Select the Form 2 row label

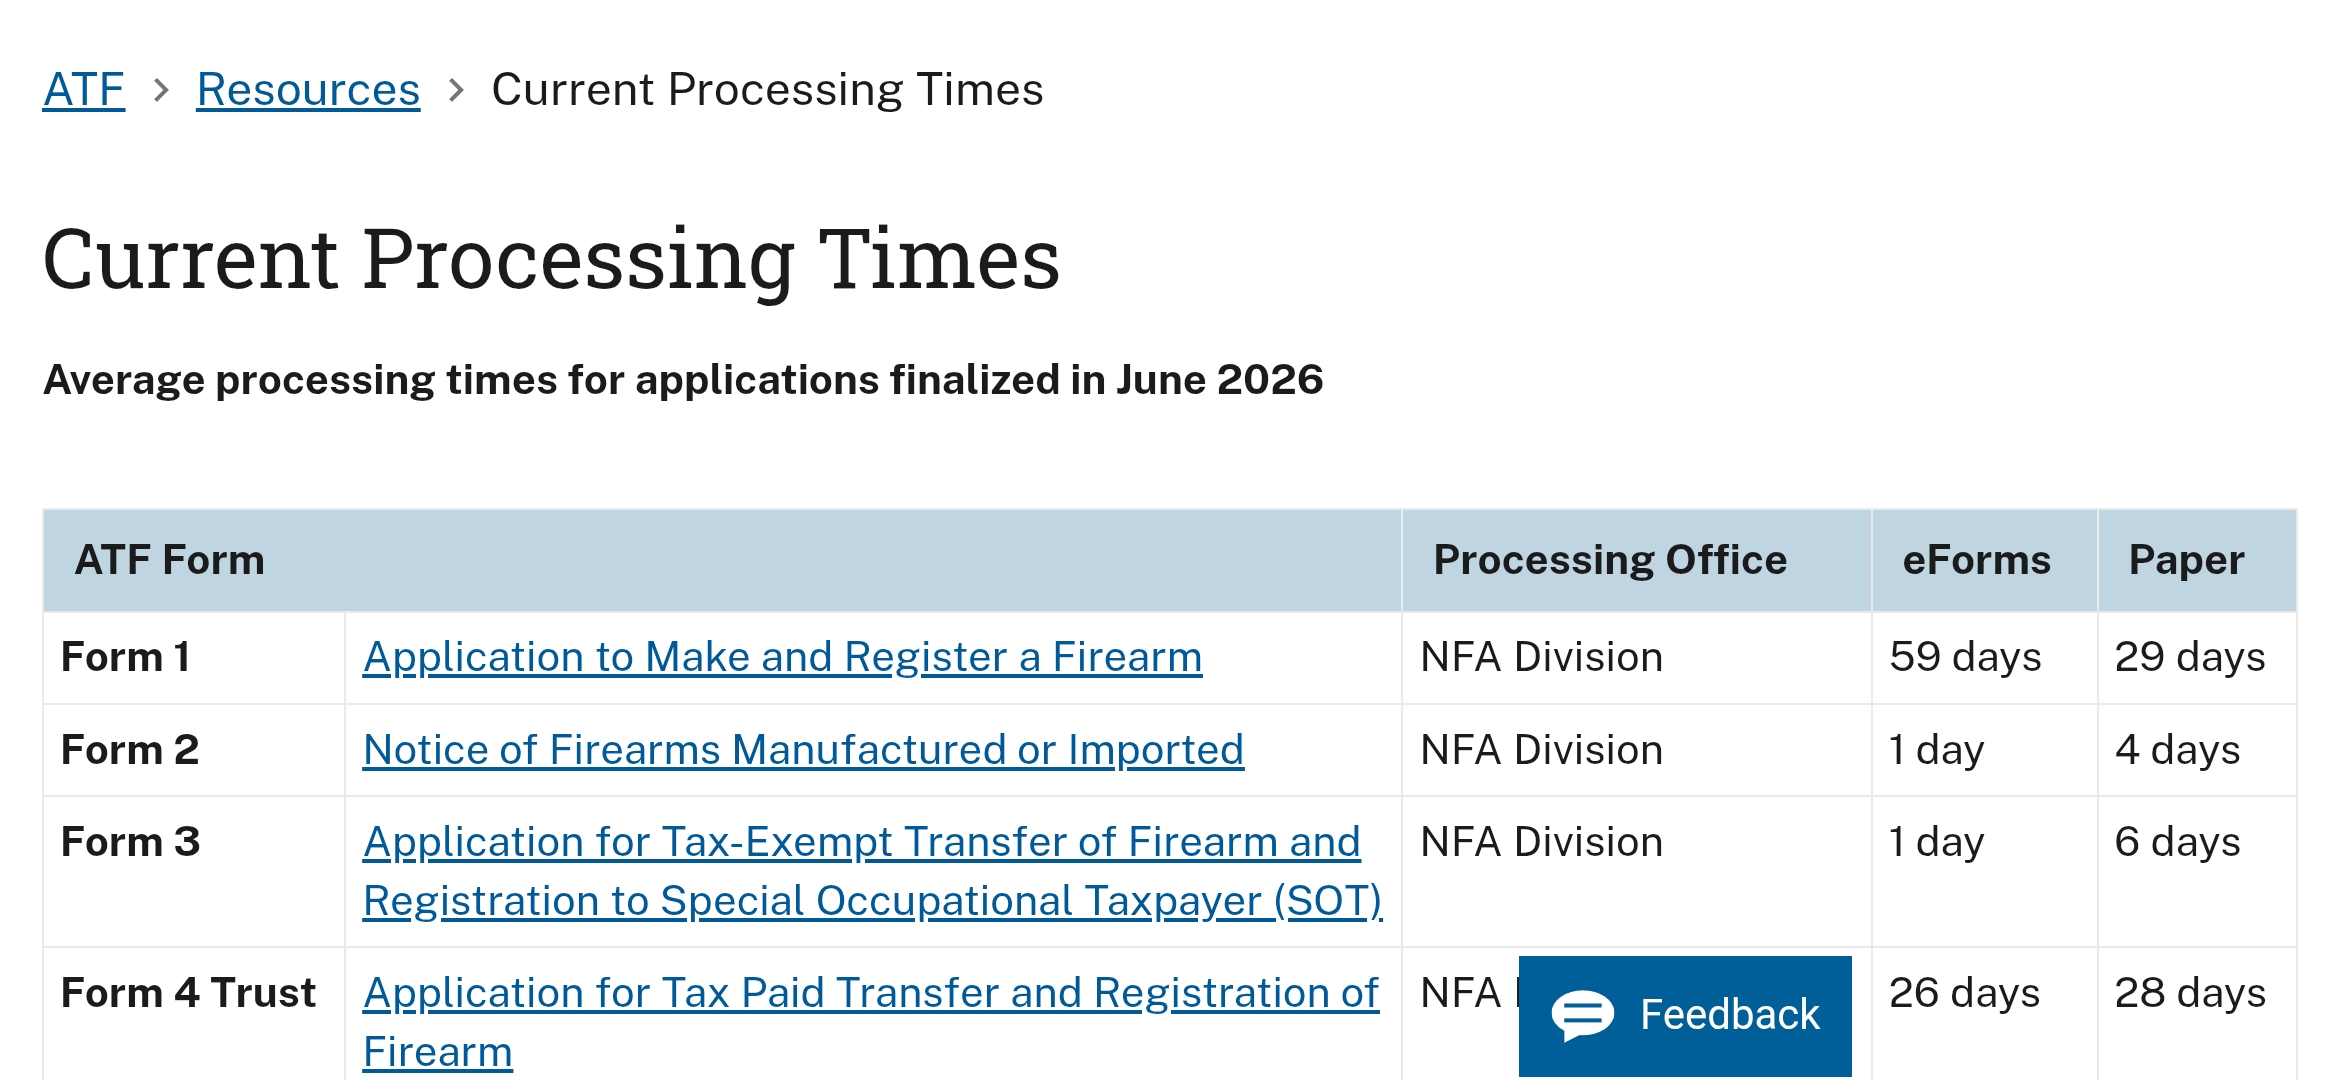(130, 750)
